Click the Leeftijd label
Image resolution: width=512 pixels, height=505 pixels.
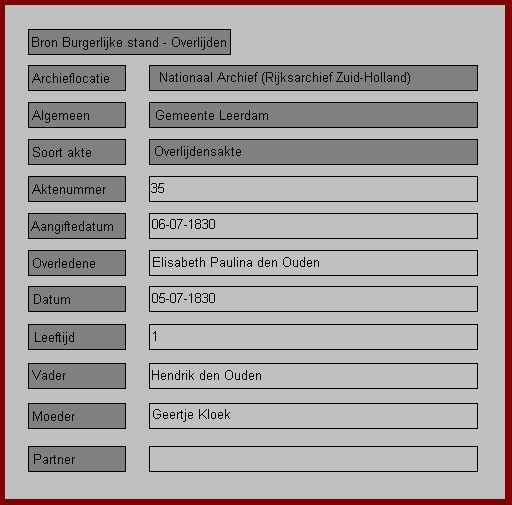[x=77, y=337]
